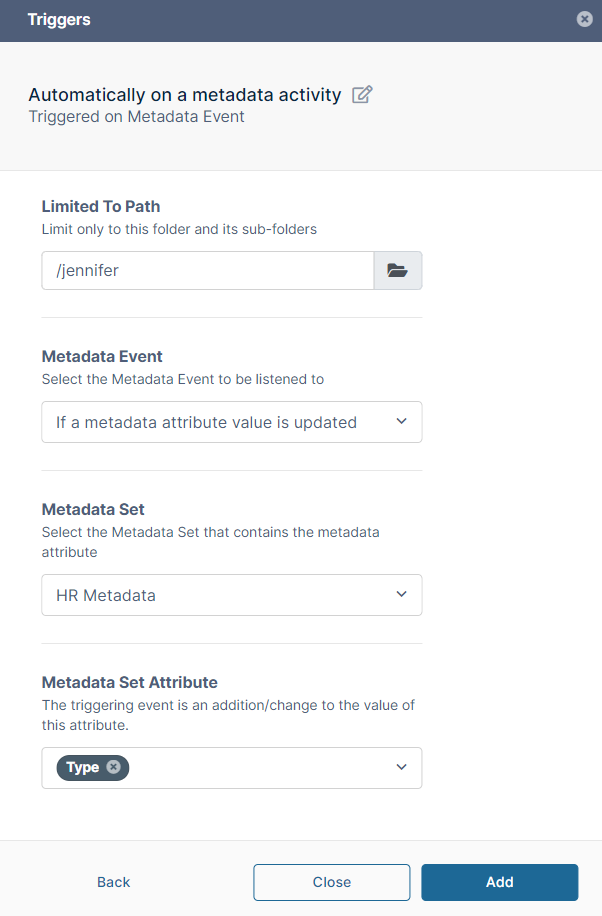Expand the Metadata Set Attribute selector
The image size is (602, 916).
(x=260, y=768)
